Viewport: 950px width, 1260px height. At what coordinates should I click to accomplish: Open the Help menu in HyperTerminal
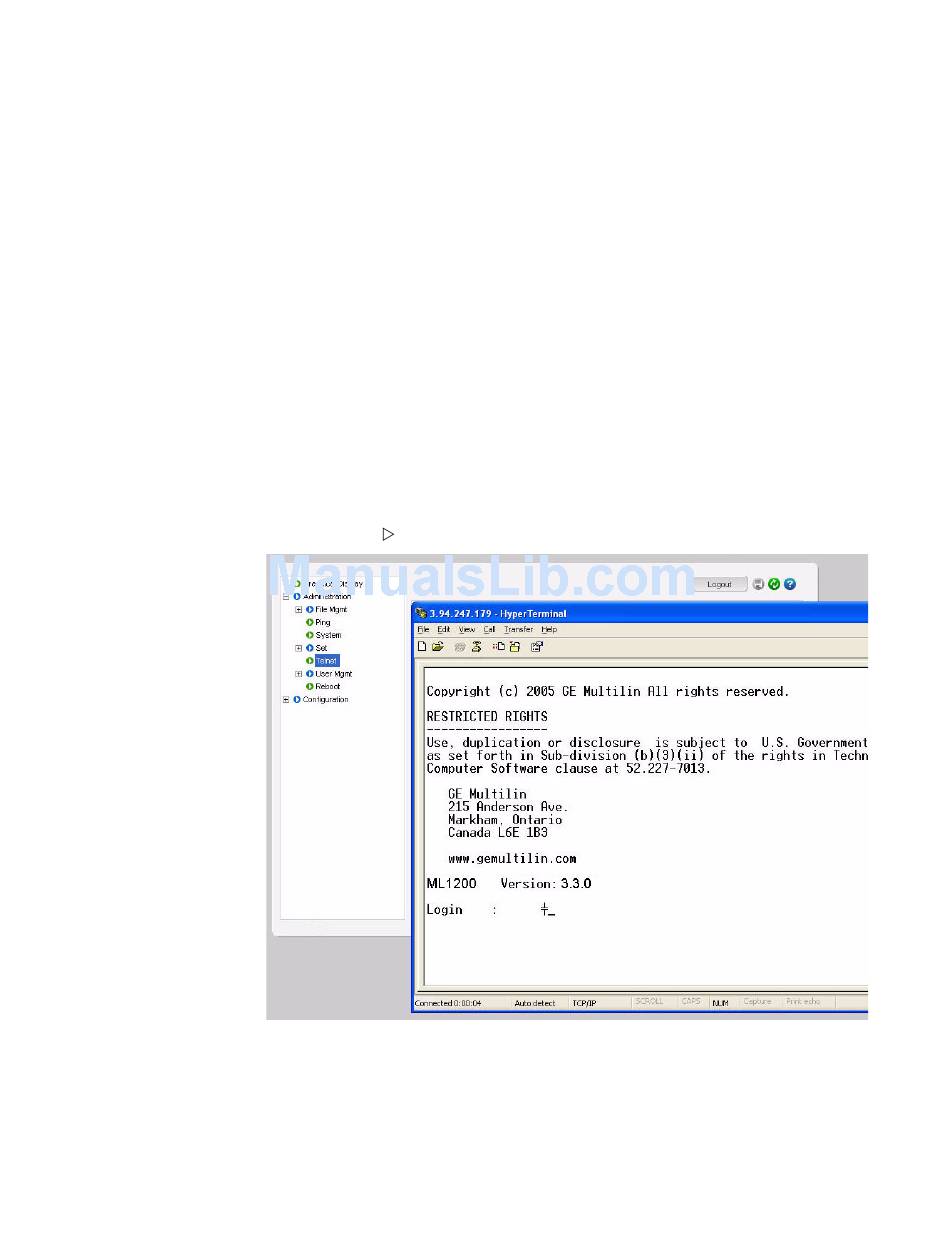click(549, 630)
